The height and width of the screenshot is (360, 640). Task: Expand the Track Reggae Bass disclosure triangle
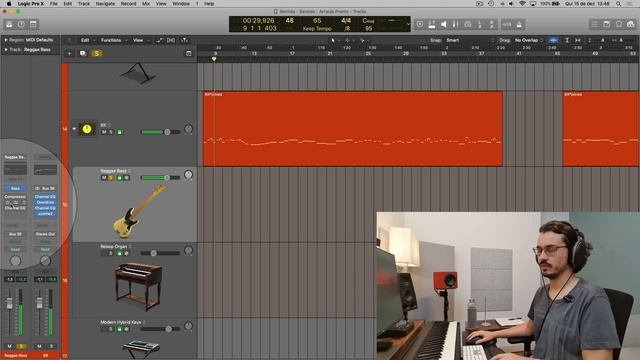click(x=6, y=50)
